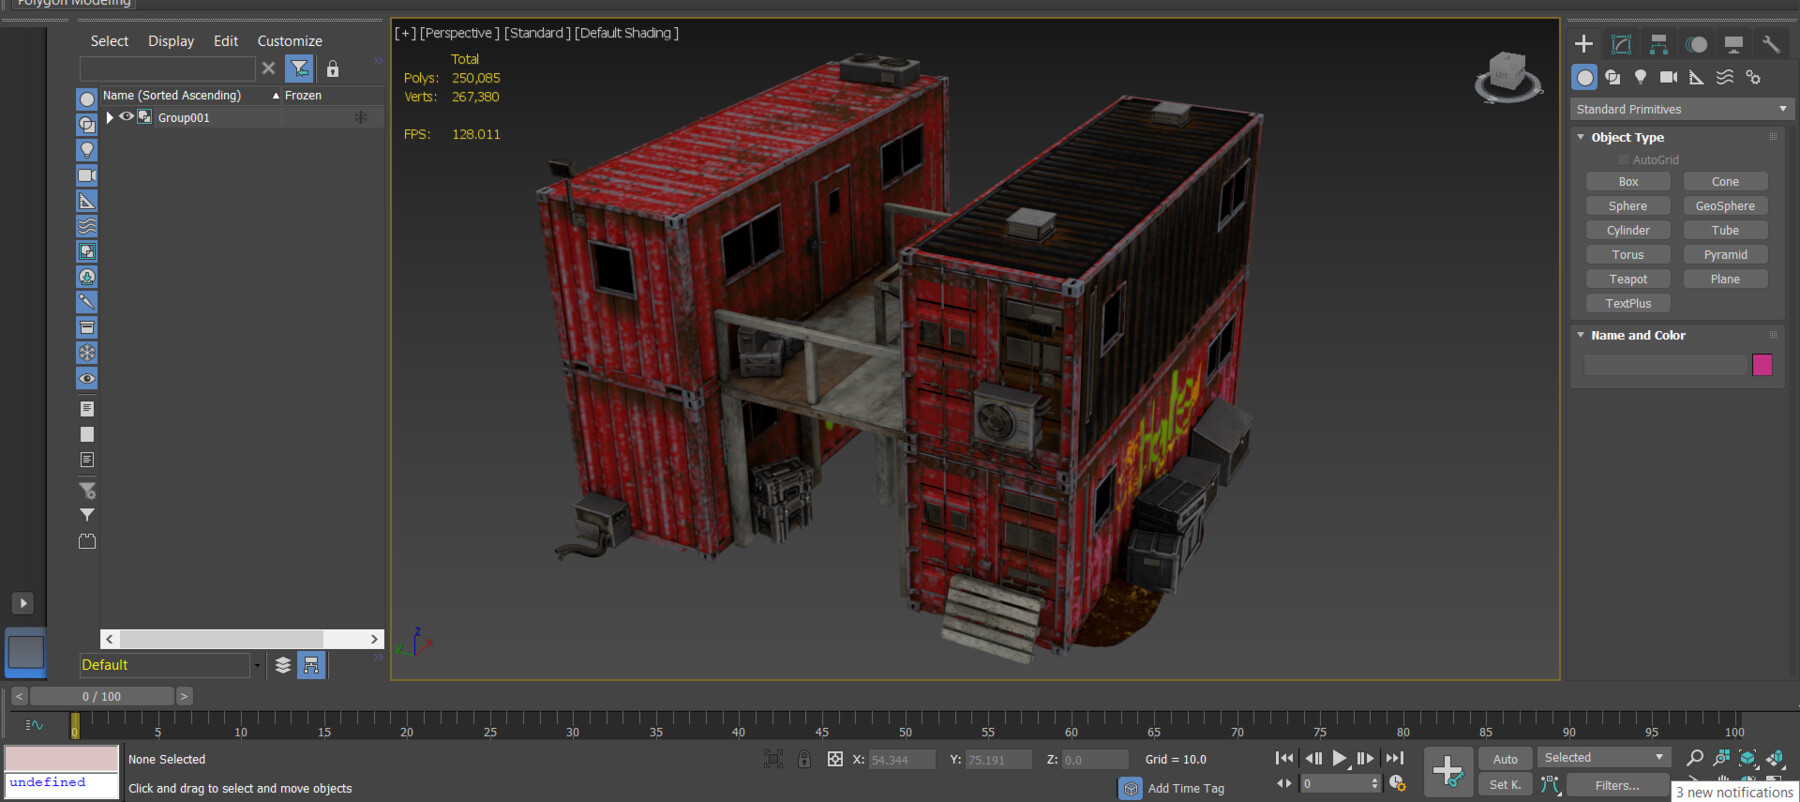Viewport: 1800px width, 802px height.
Task: Select the Helpers create category icon
Action: click(x=1697, y=77)
